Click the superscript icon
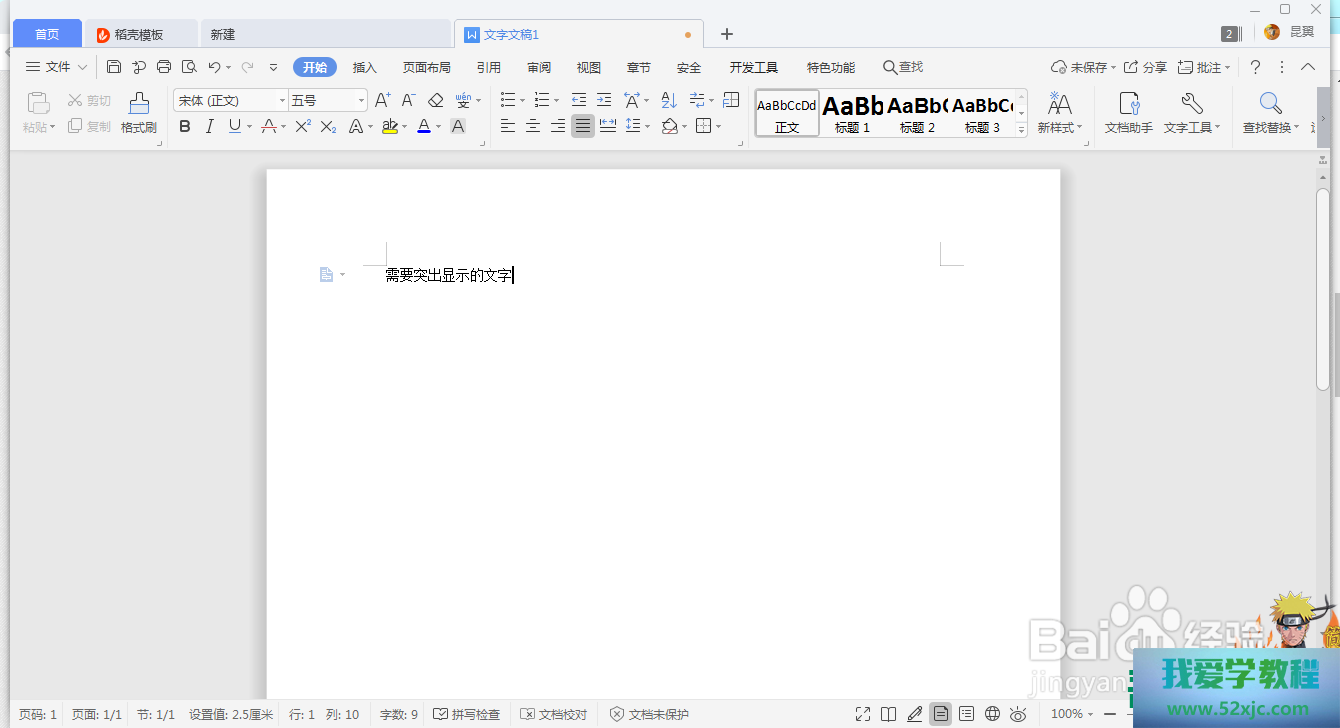Screen dimensions: 1340x728 pyautogui.click(x=302, y=126)
